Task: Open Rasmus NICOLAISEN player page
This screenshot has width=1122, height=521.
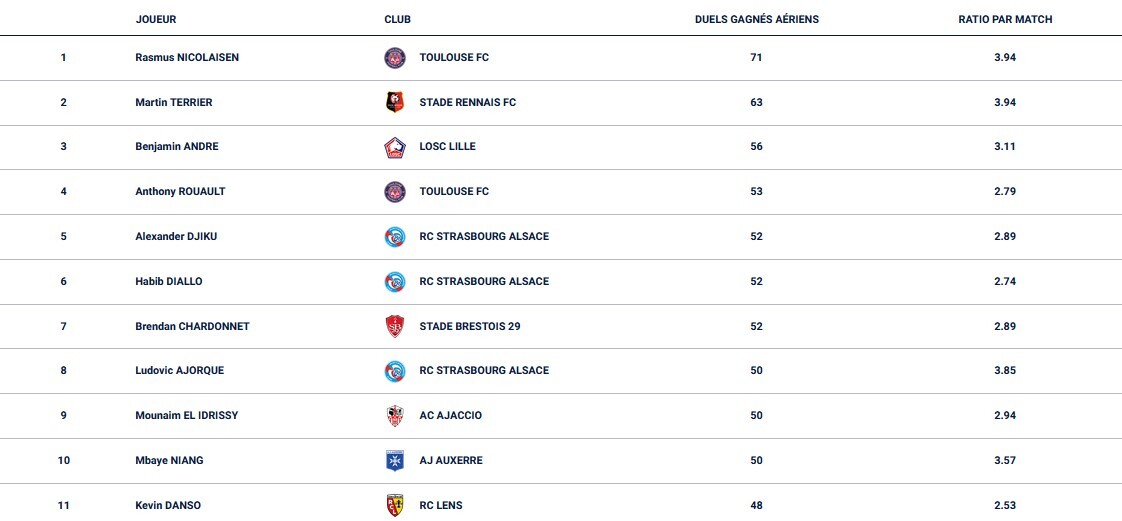Action: [187, 58]
